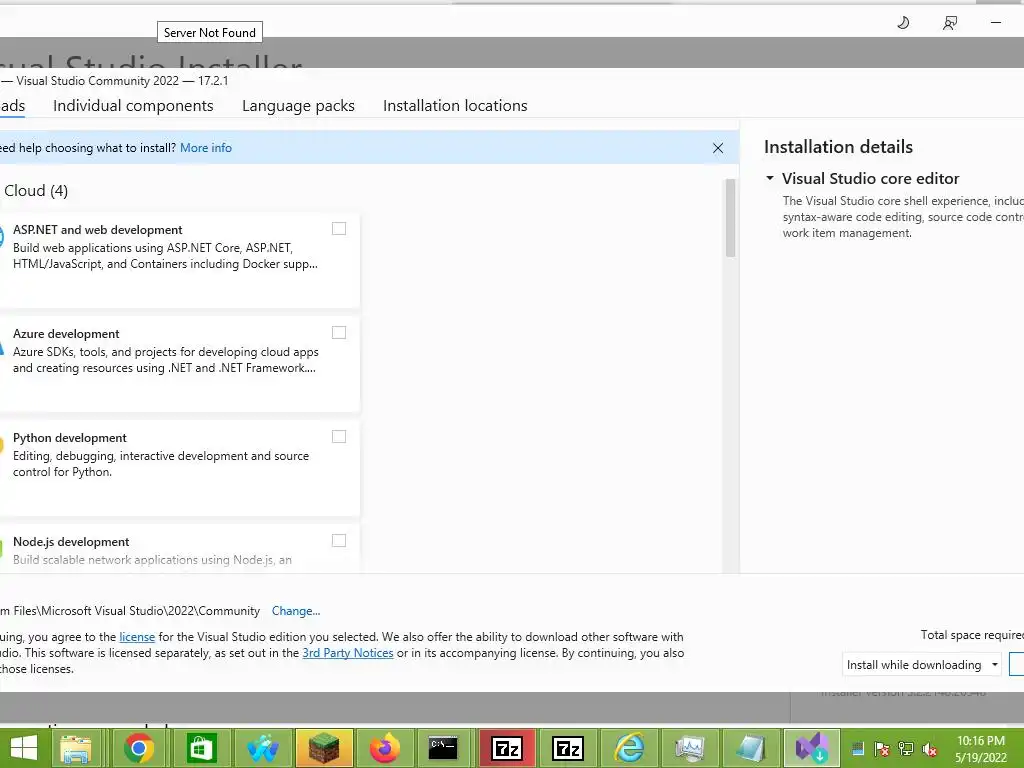The width and height of the screenshot is (1024, 768).
Task: Open Install while downloading dropdown
Action: click(x=921, y=665)
